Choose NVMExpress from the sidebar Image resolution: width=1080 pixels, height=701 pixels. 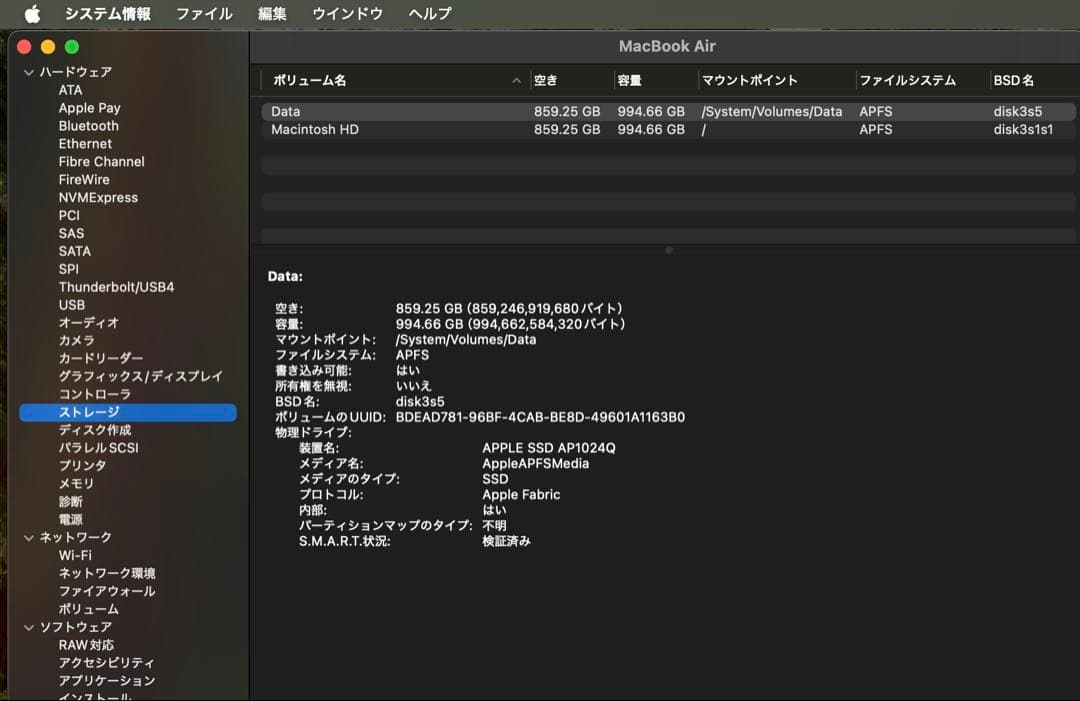[98, 198]
